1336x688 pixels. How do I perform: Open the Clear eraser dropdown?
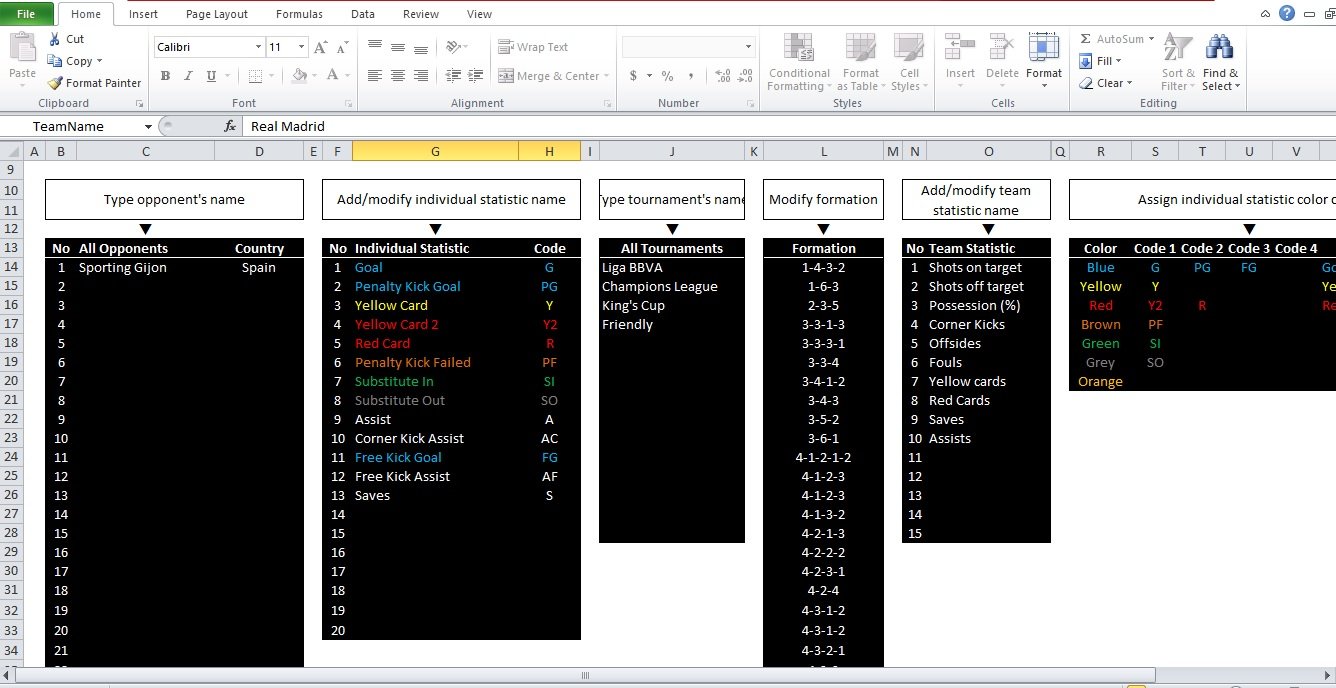click(x=1106, y=83)
